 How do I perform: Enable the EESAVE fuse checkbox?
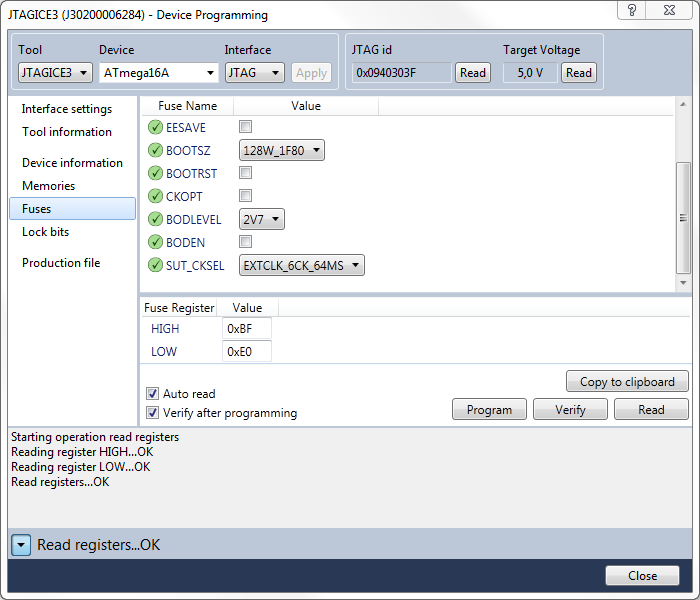[x=245, y=127]
